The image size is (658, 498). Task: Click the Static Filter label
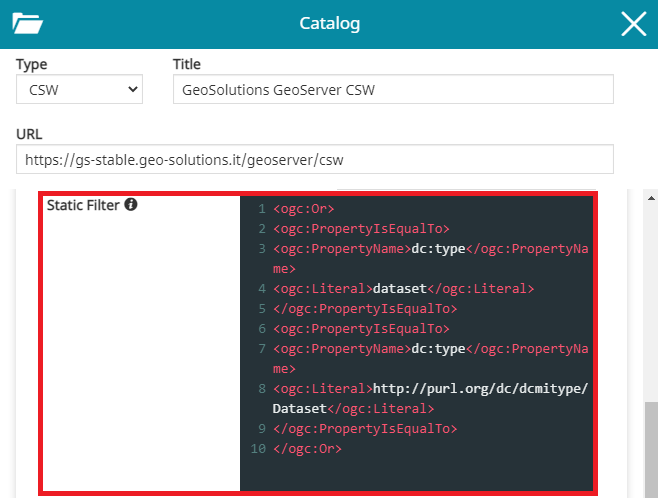click(x=83, y=205)
